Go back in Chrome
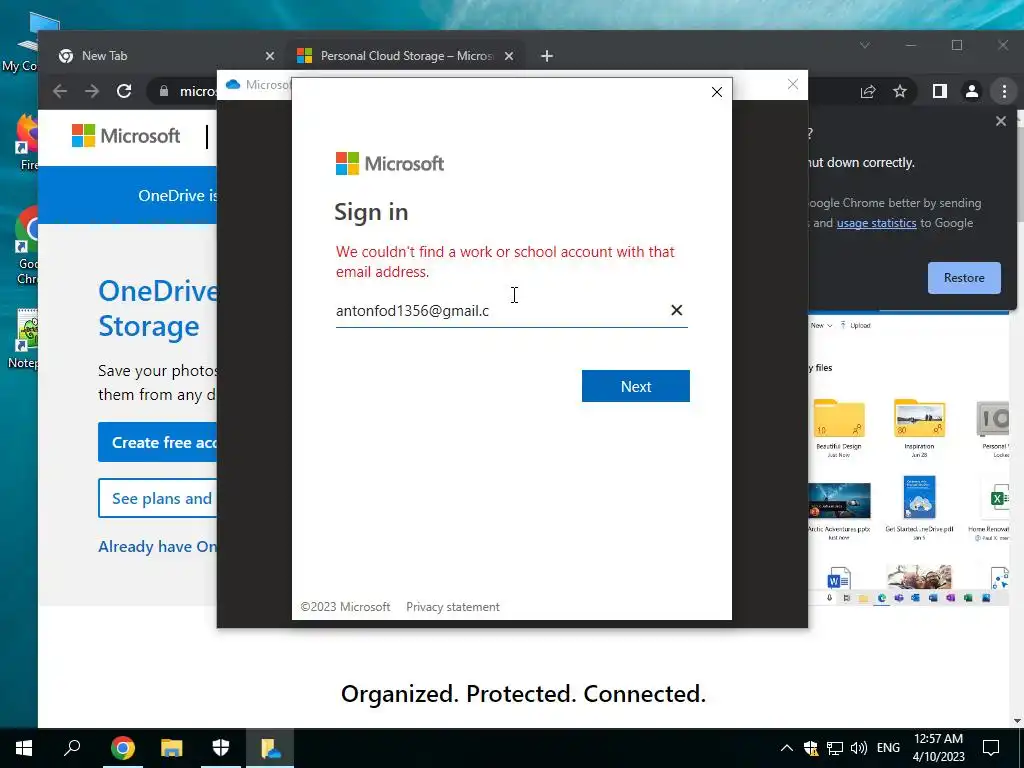Screen dimensions: 1024x768 point(60,91)
